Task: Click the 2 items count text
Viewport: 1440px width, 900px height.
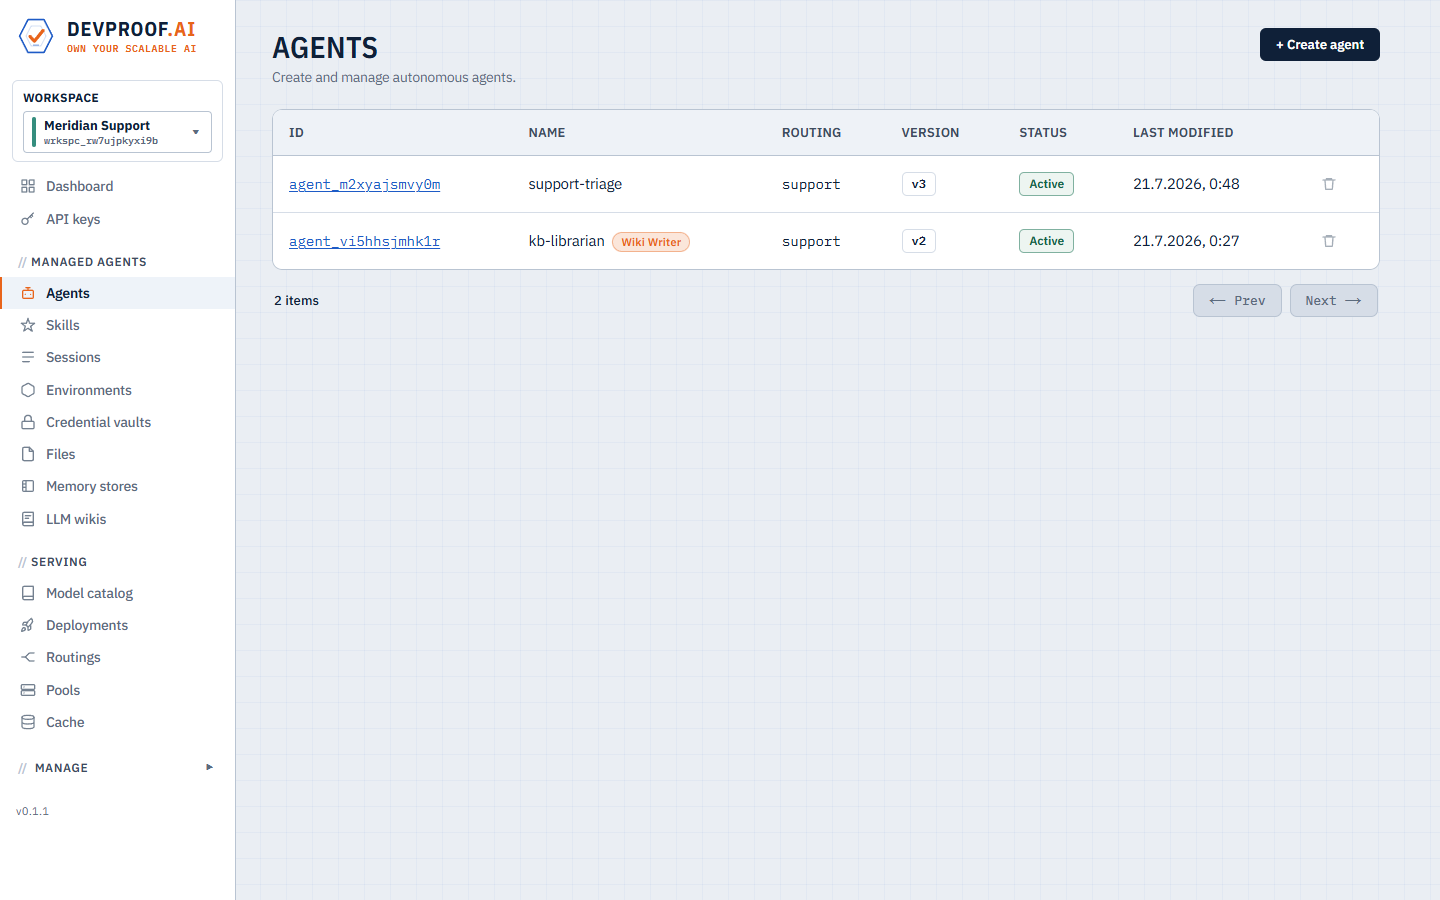Action: click(x=297, y=301)
